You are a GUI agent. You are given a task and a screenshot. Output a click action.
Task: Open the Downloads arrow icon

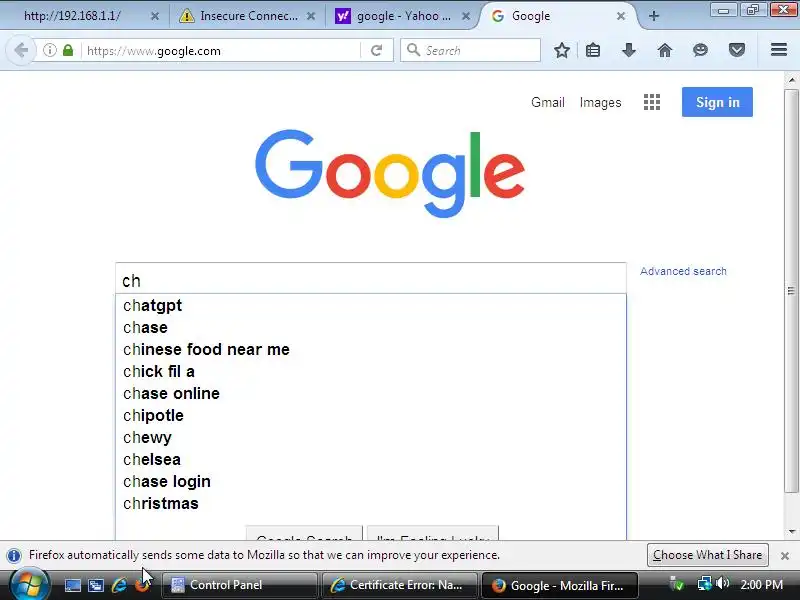click(629, 50)
